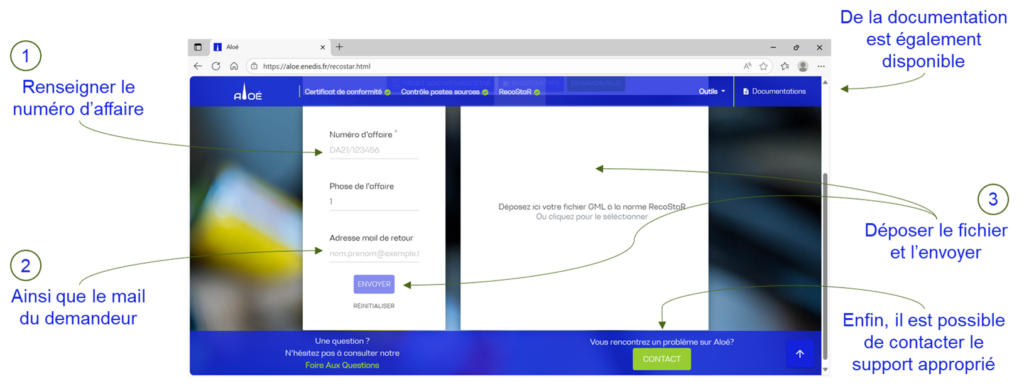This screenshot has height=386, width=1024.
Task: Open the browser home page icon
Action: pos(233,66)
